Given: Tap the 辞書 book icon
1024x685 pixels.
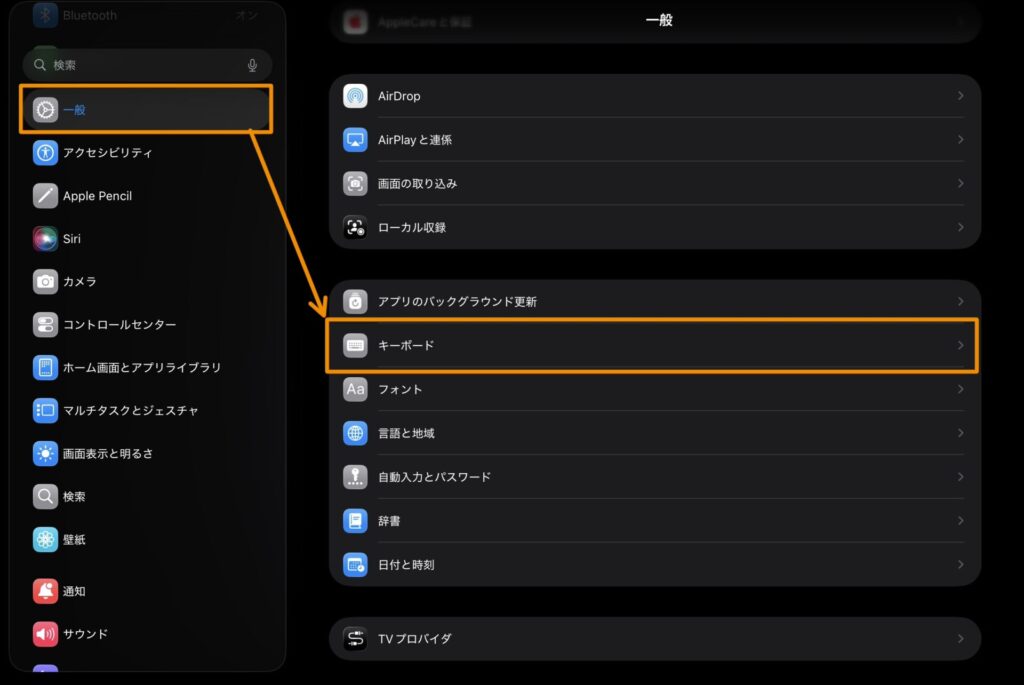Looking at the screenshot, I should click(355, 521).
